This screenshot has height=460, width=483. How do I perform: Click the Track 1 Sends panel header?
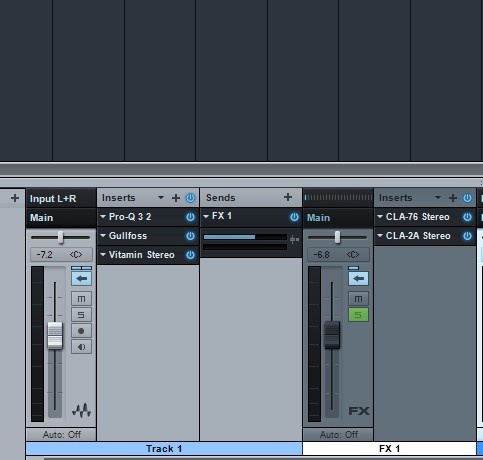tap(251, 198)
